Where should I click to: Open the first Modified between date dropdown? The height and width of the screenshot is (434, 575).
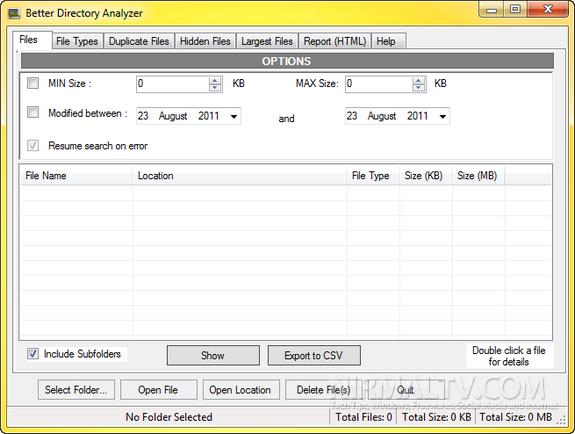[234, 116]
